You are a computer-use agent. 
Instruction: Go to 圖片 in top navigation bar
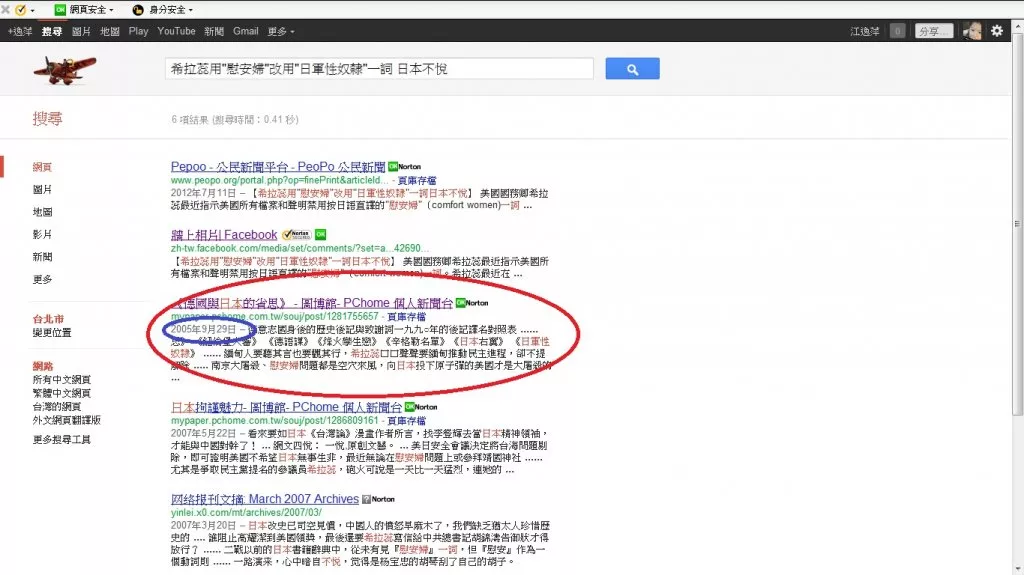click(x=81, y=31)
